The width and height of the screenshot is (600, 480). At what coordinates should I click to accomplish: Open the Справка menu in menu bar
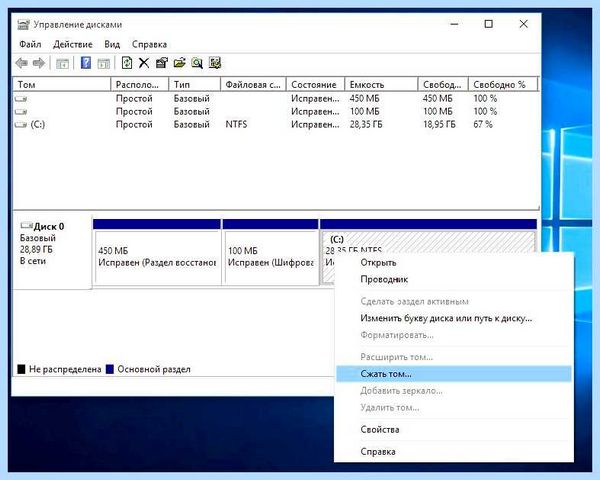(x=149, y=44)
